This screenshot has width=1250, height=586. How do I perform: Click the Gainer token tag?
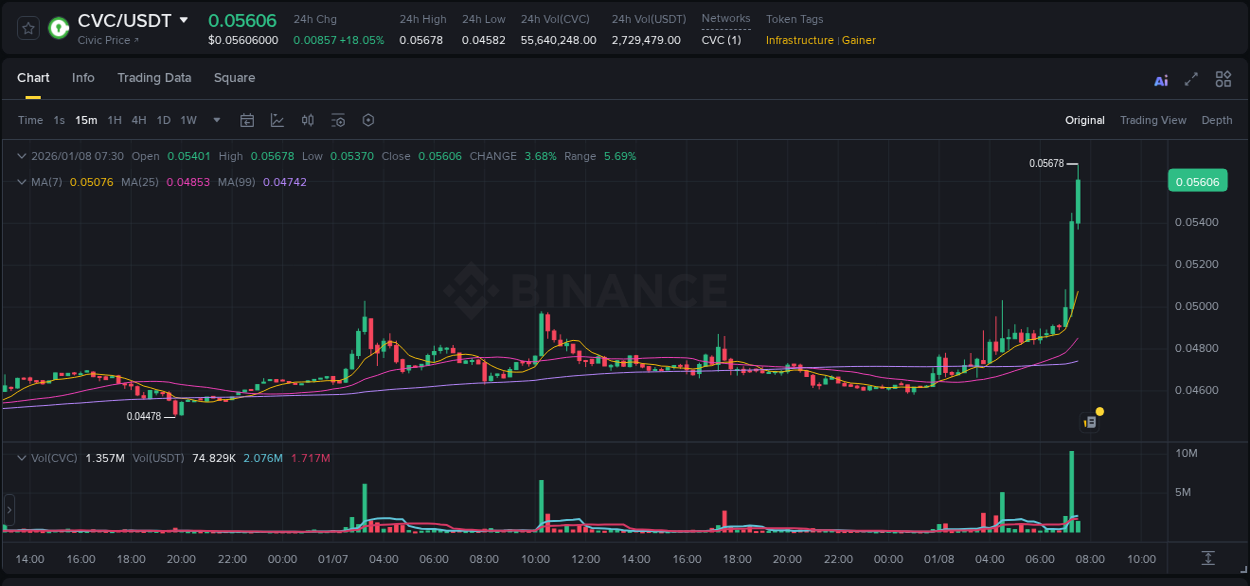(859, 41)
